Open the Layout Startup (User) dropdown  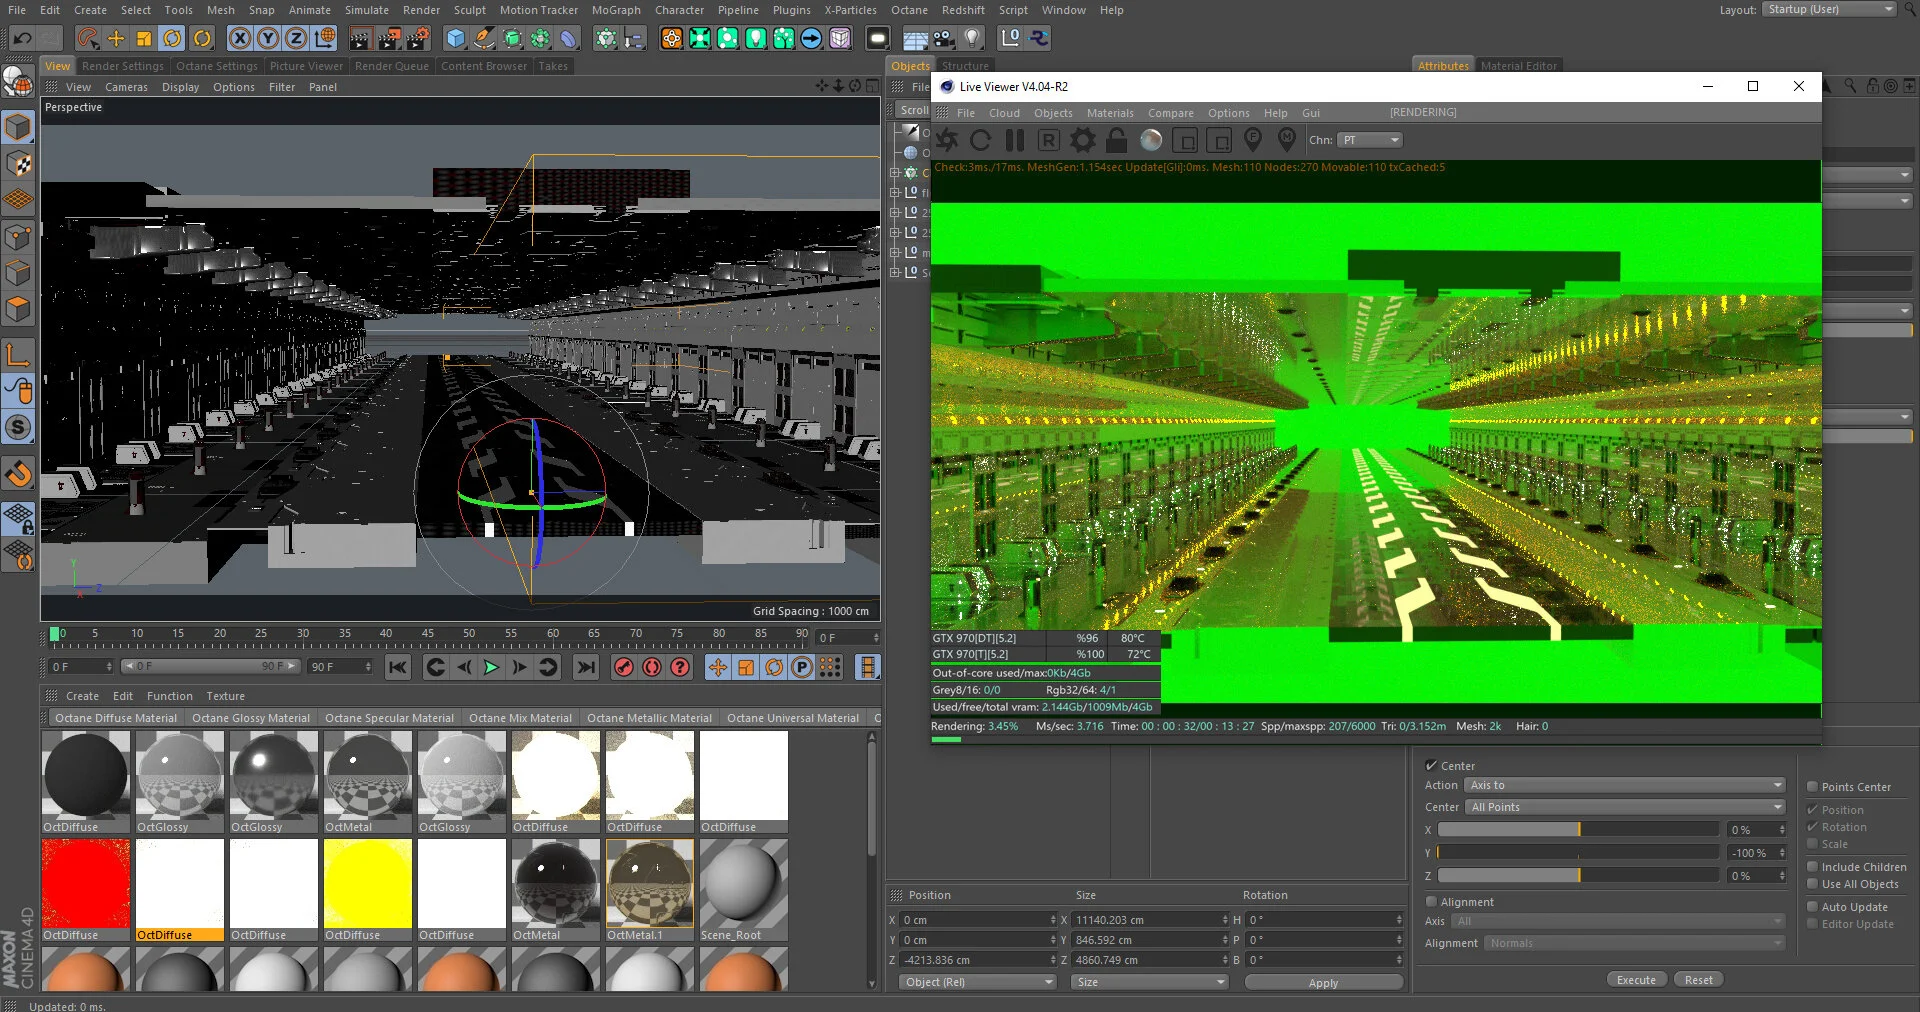1829,9
